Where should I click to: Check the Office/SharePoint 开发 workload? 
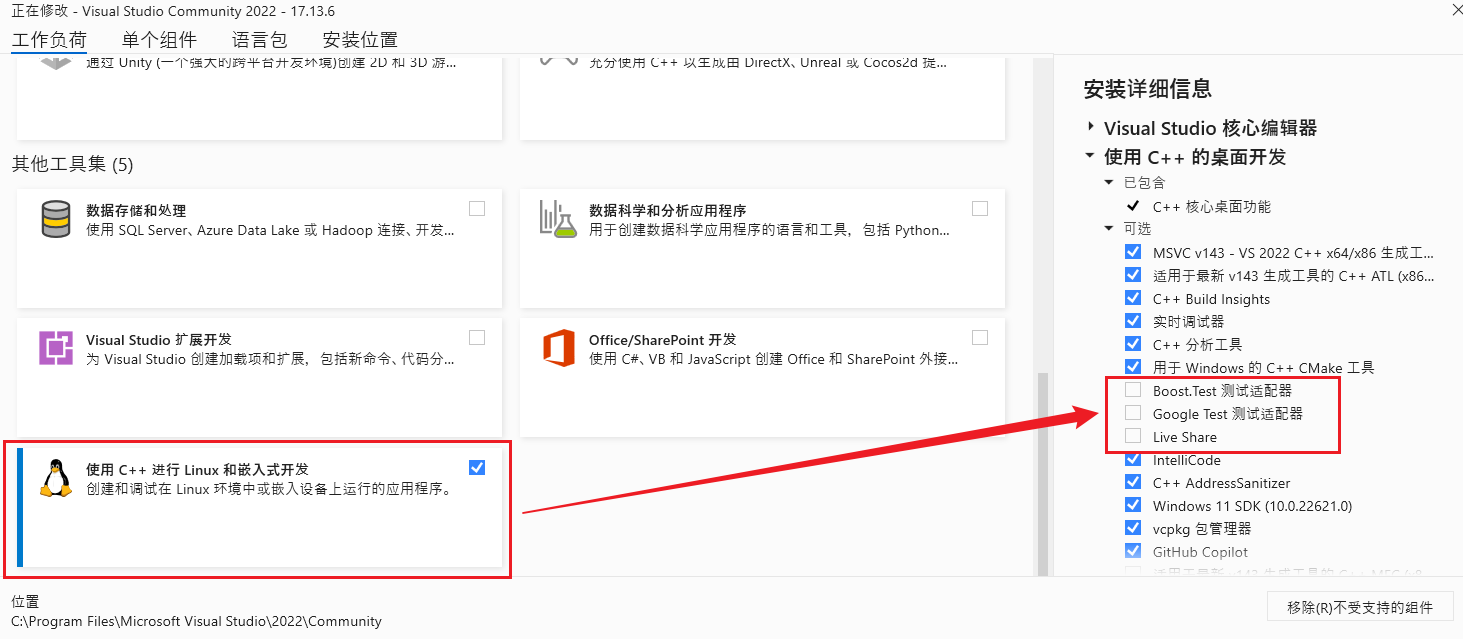click(x=980, y=337)
